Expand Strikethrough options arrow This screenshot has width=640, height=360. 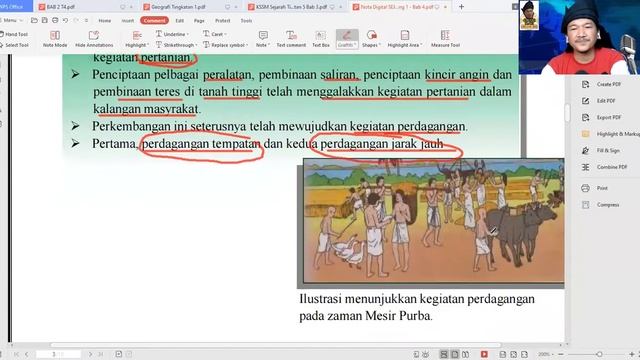[x=196, y=45]
